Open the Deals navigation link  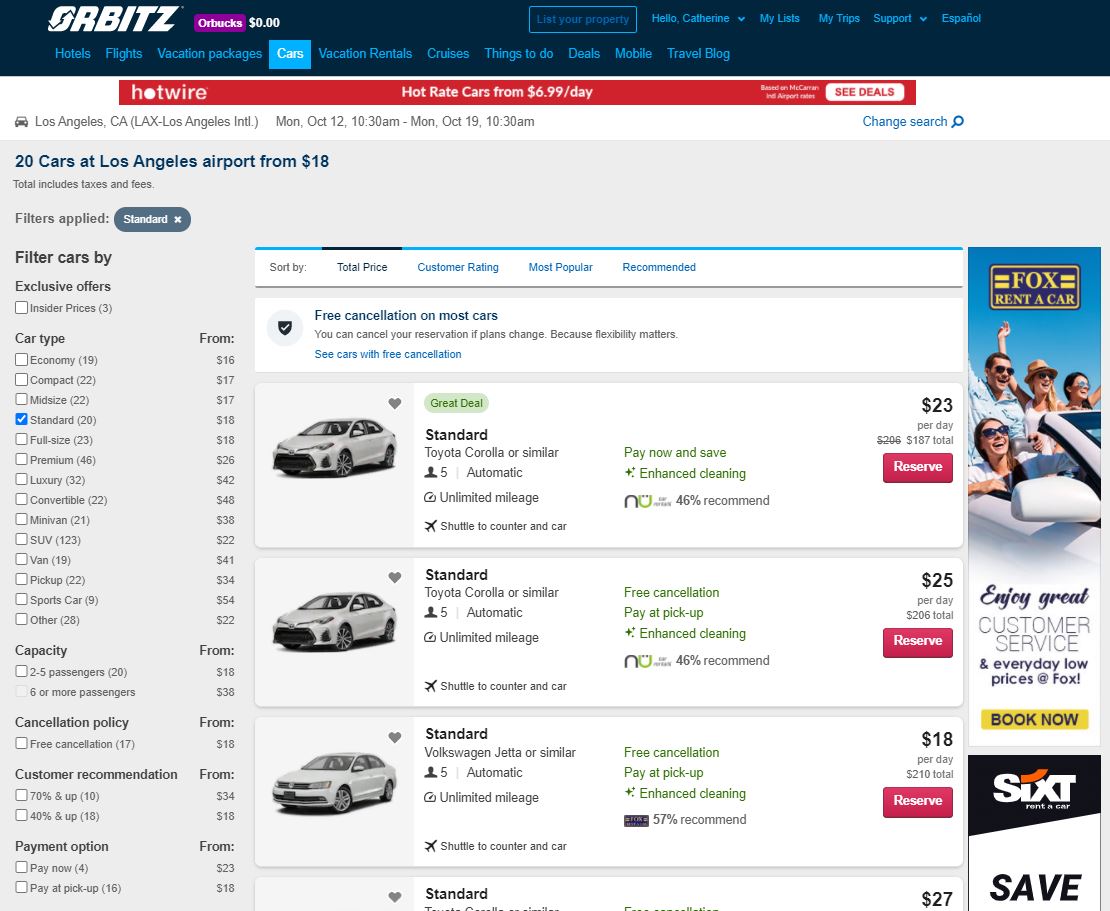pos(584,54)
